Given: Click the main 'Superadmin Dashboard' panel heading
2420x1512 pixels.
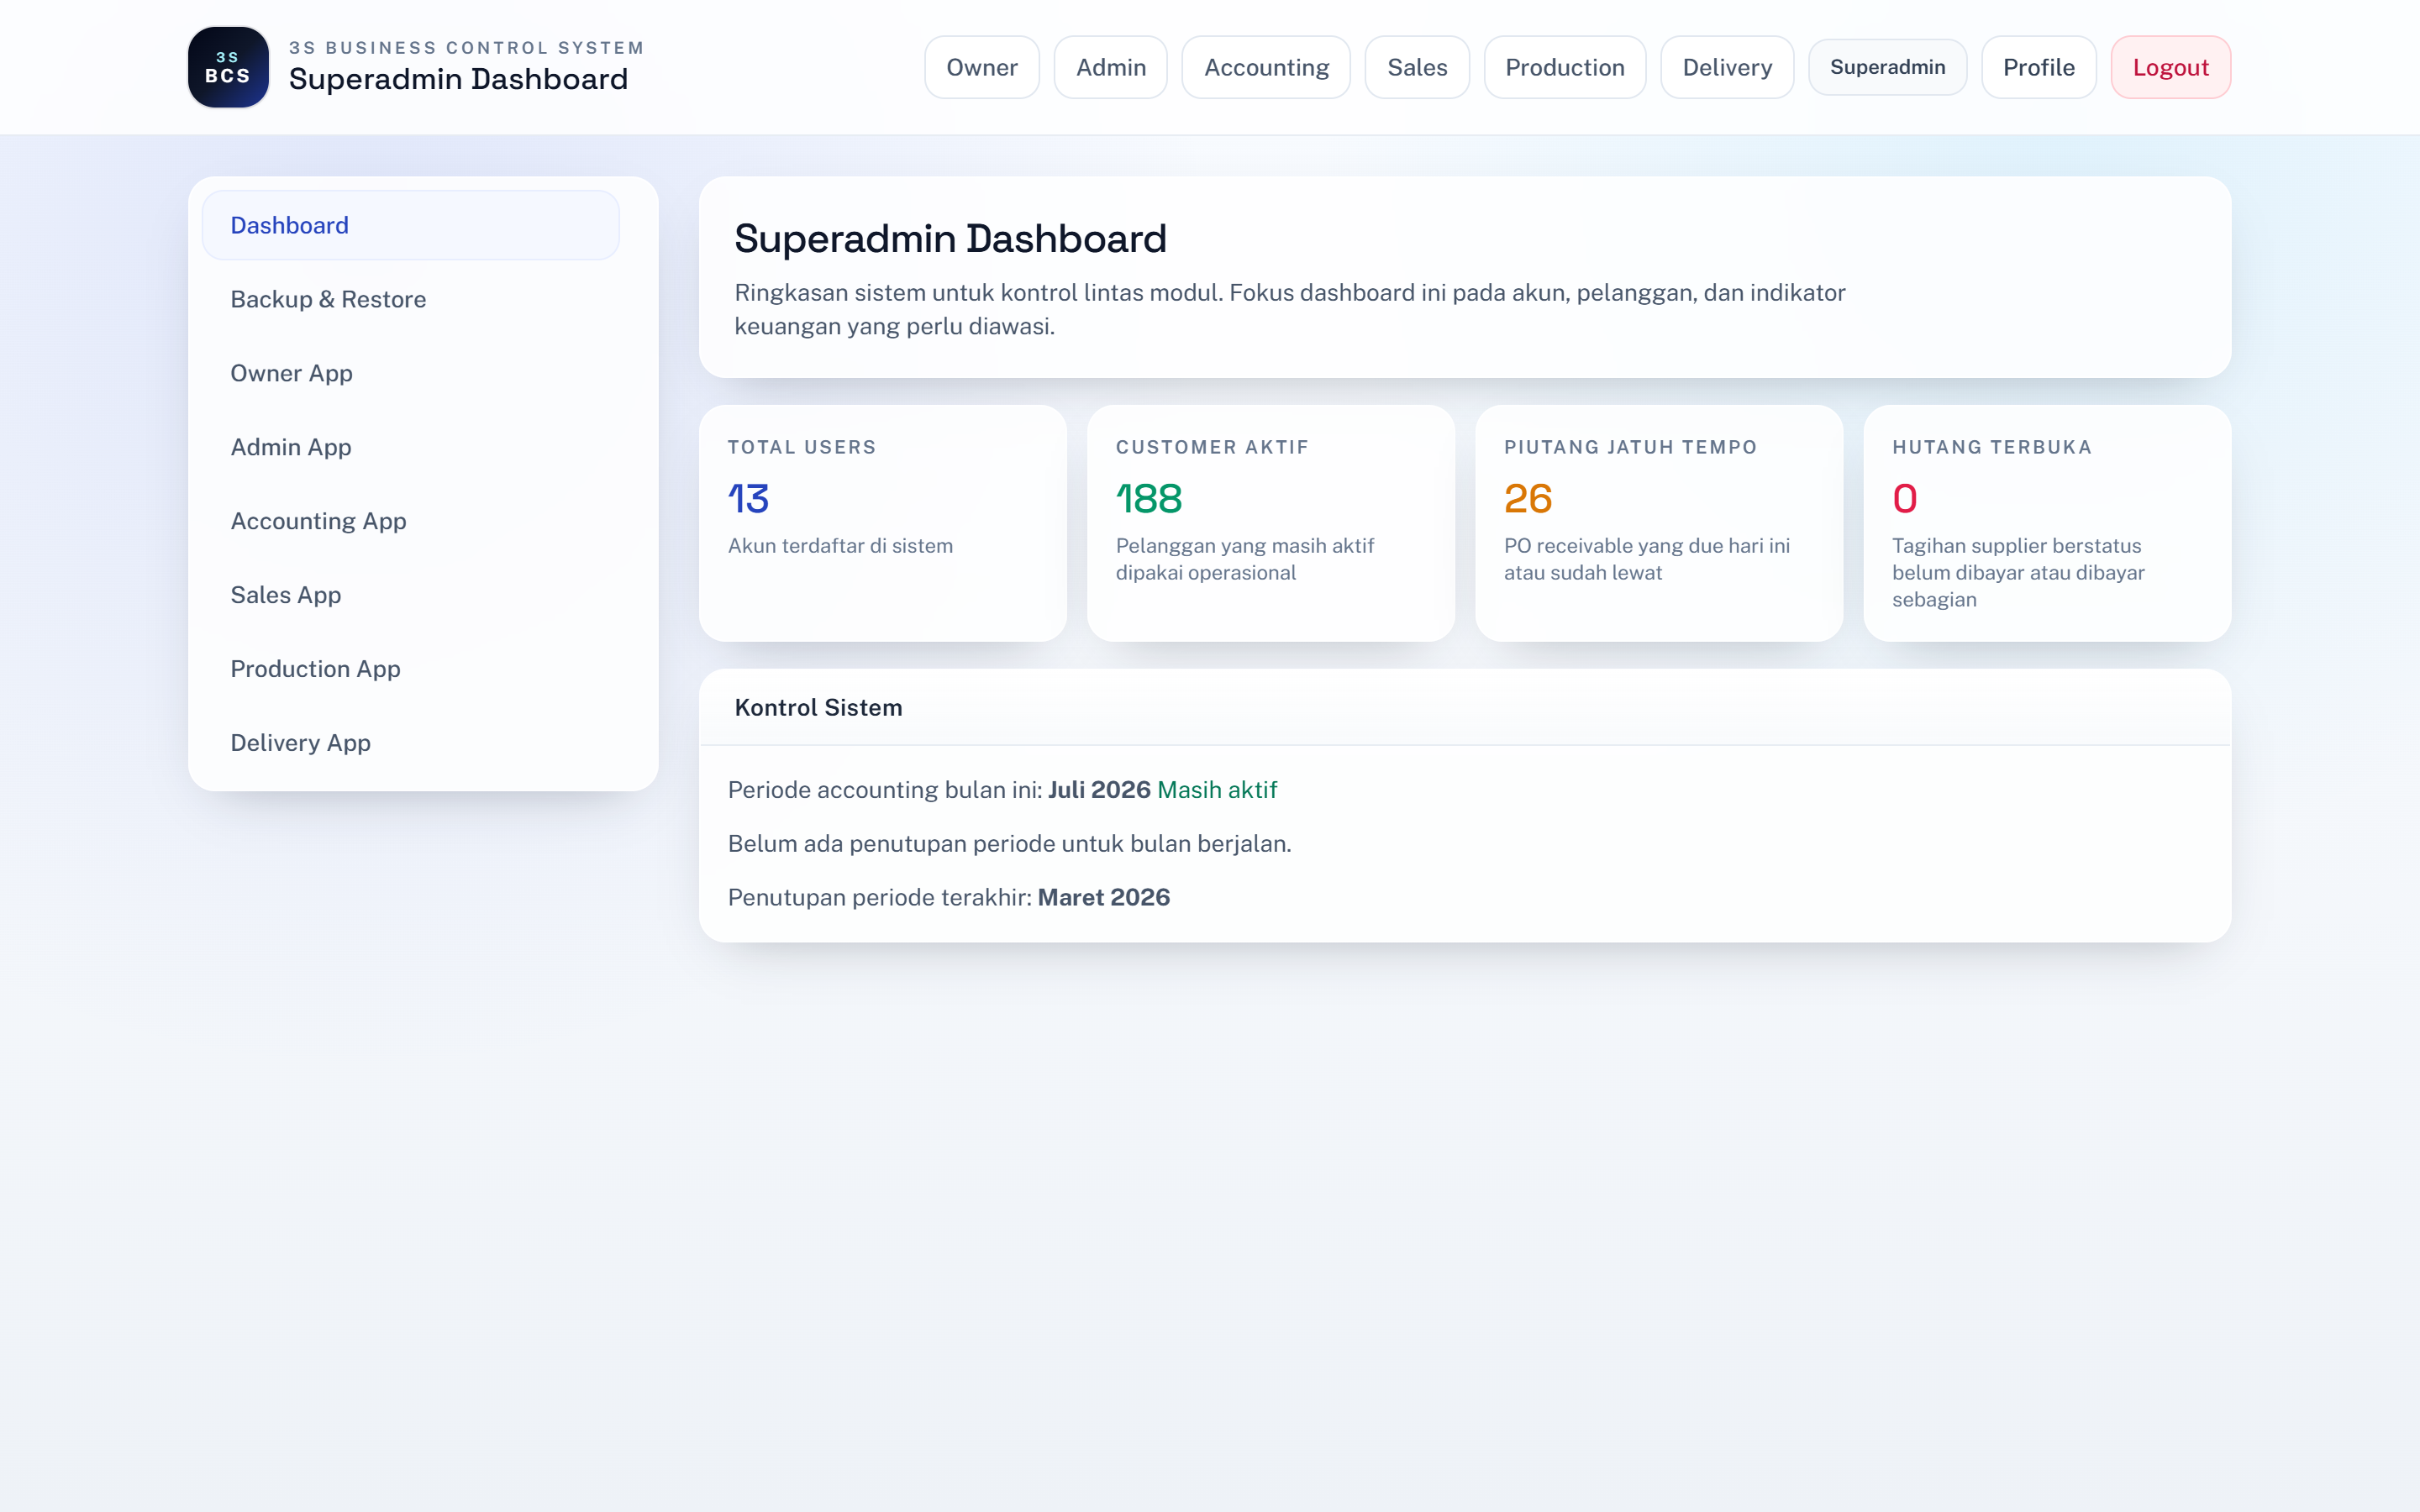Looking at the screenshot, I should [x=950, y=239].
